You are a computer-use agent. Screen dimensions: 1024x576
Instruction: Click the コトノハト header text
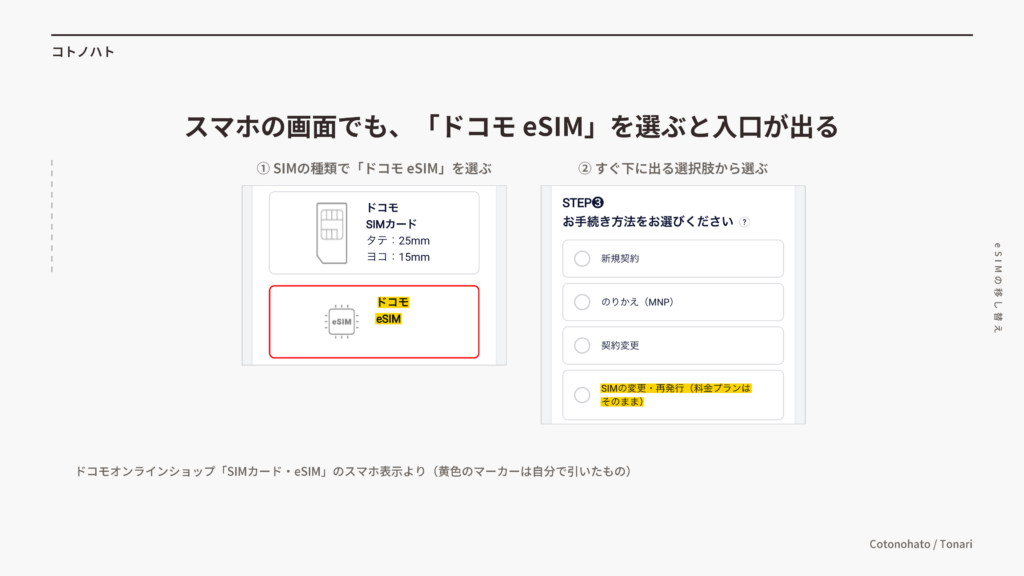83,52
